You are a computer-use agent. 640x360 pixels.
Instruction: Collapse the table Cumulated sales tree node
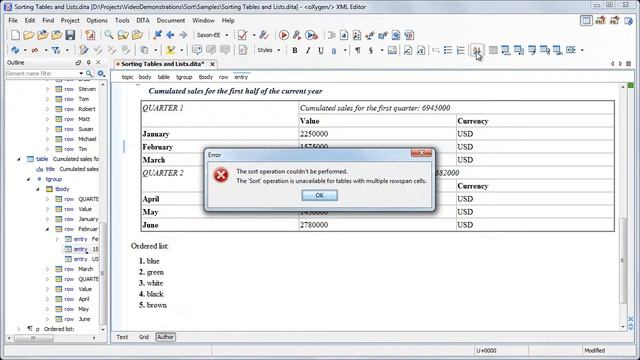pos(19,159)
